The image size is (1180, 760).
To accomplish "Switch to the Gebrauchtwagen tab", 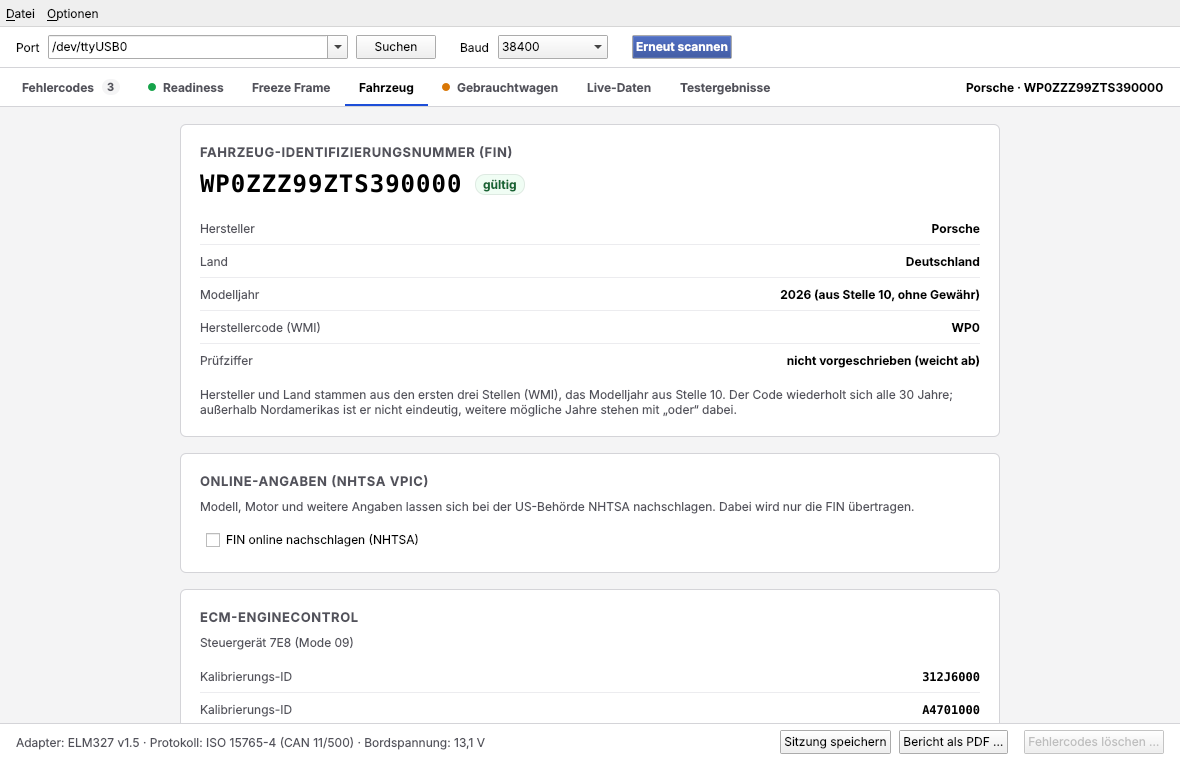I will tap(500, 87).
